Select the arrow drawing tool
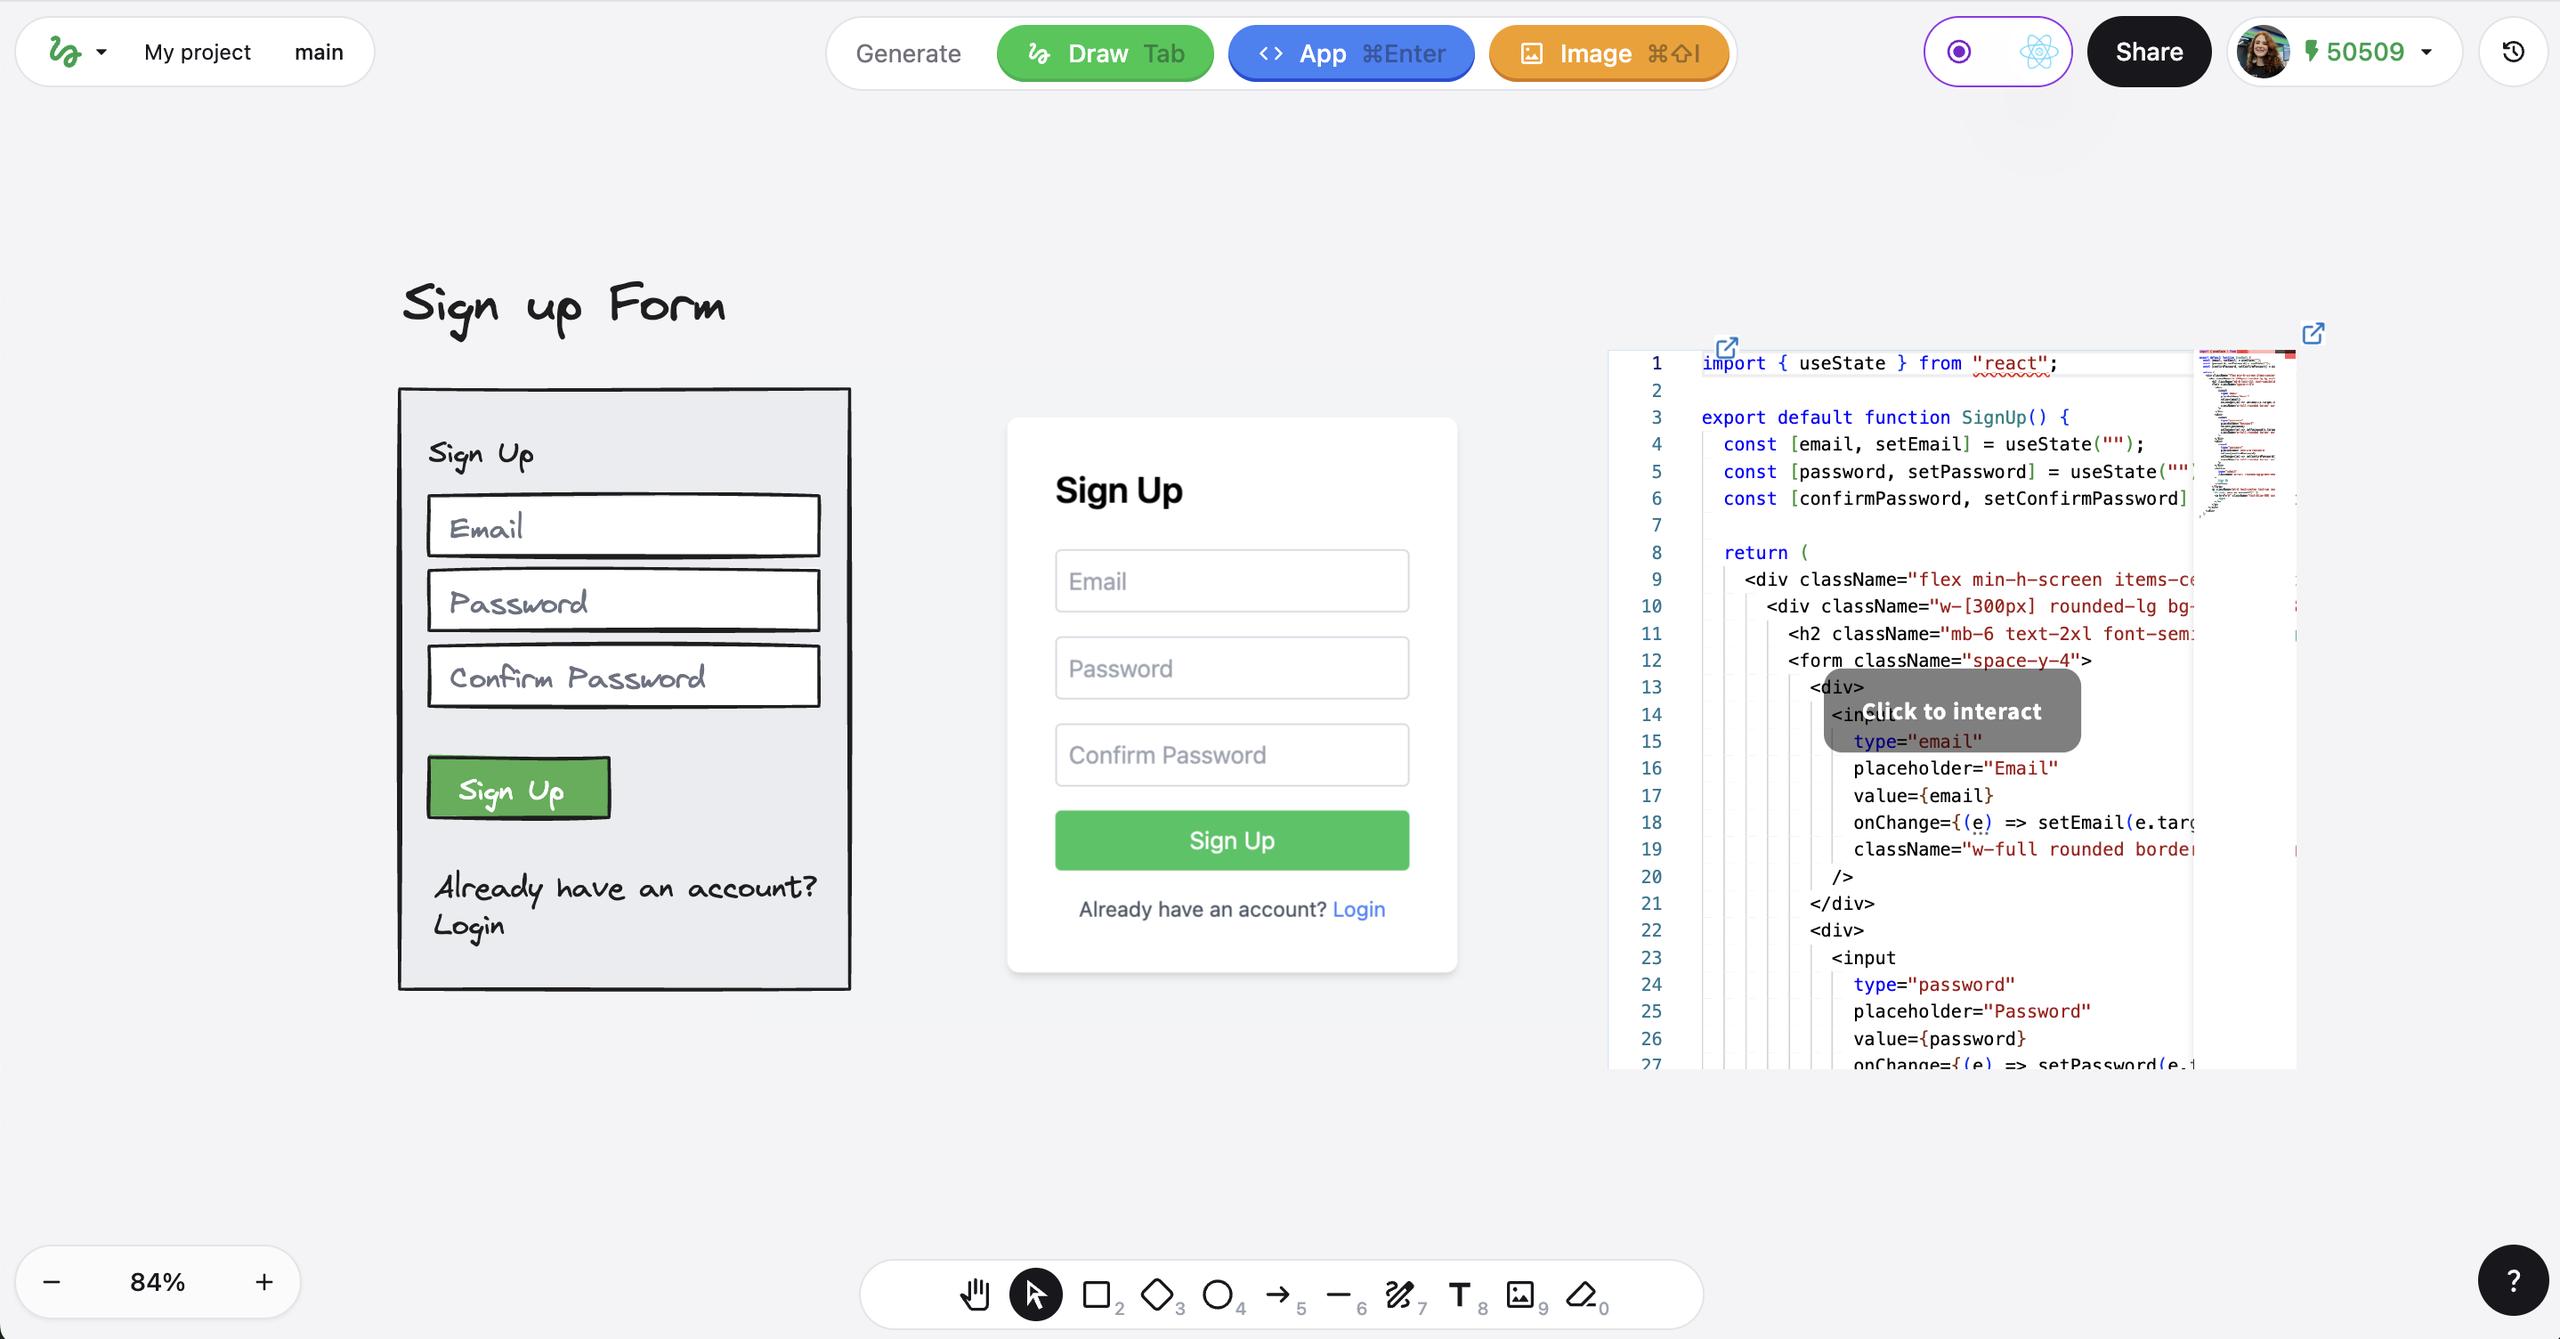Image resolution: width=2560 pixels, height=1339 pixels. pyautogui.click(x=1278, y=1294)
